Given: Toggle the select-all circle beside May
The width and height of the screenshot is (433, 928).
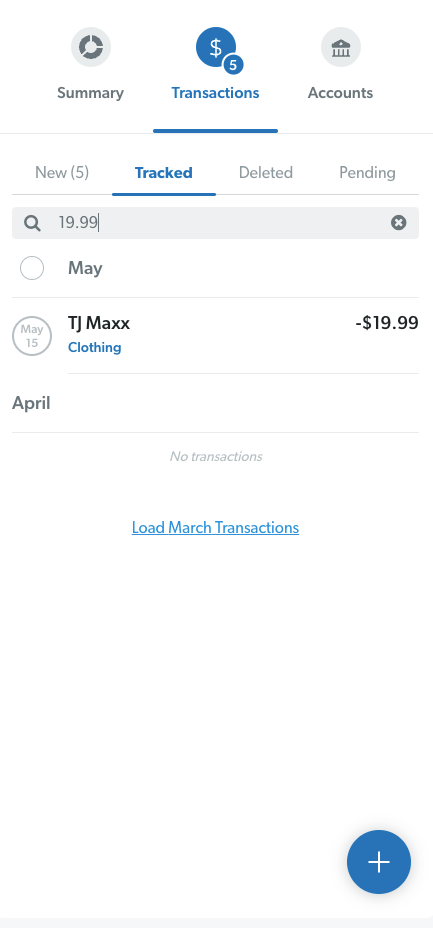Looking at the screenshot, I should 32,268.
